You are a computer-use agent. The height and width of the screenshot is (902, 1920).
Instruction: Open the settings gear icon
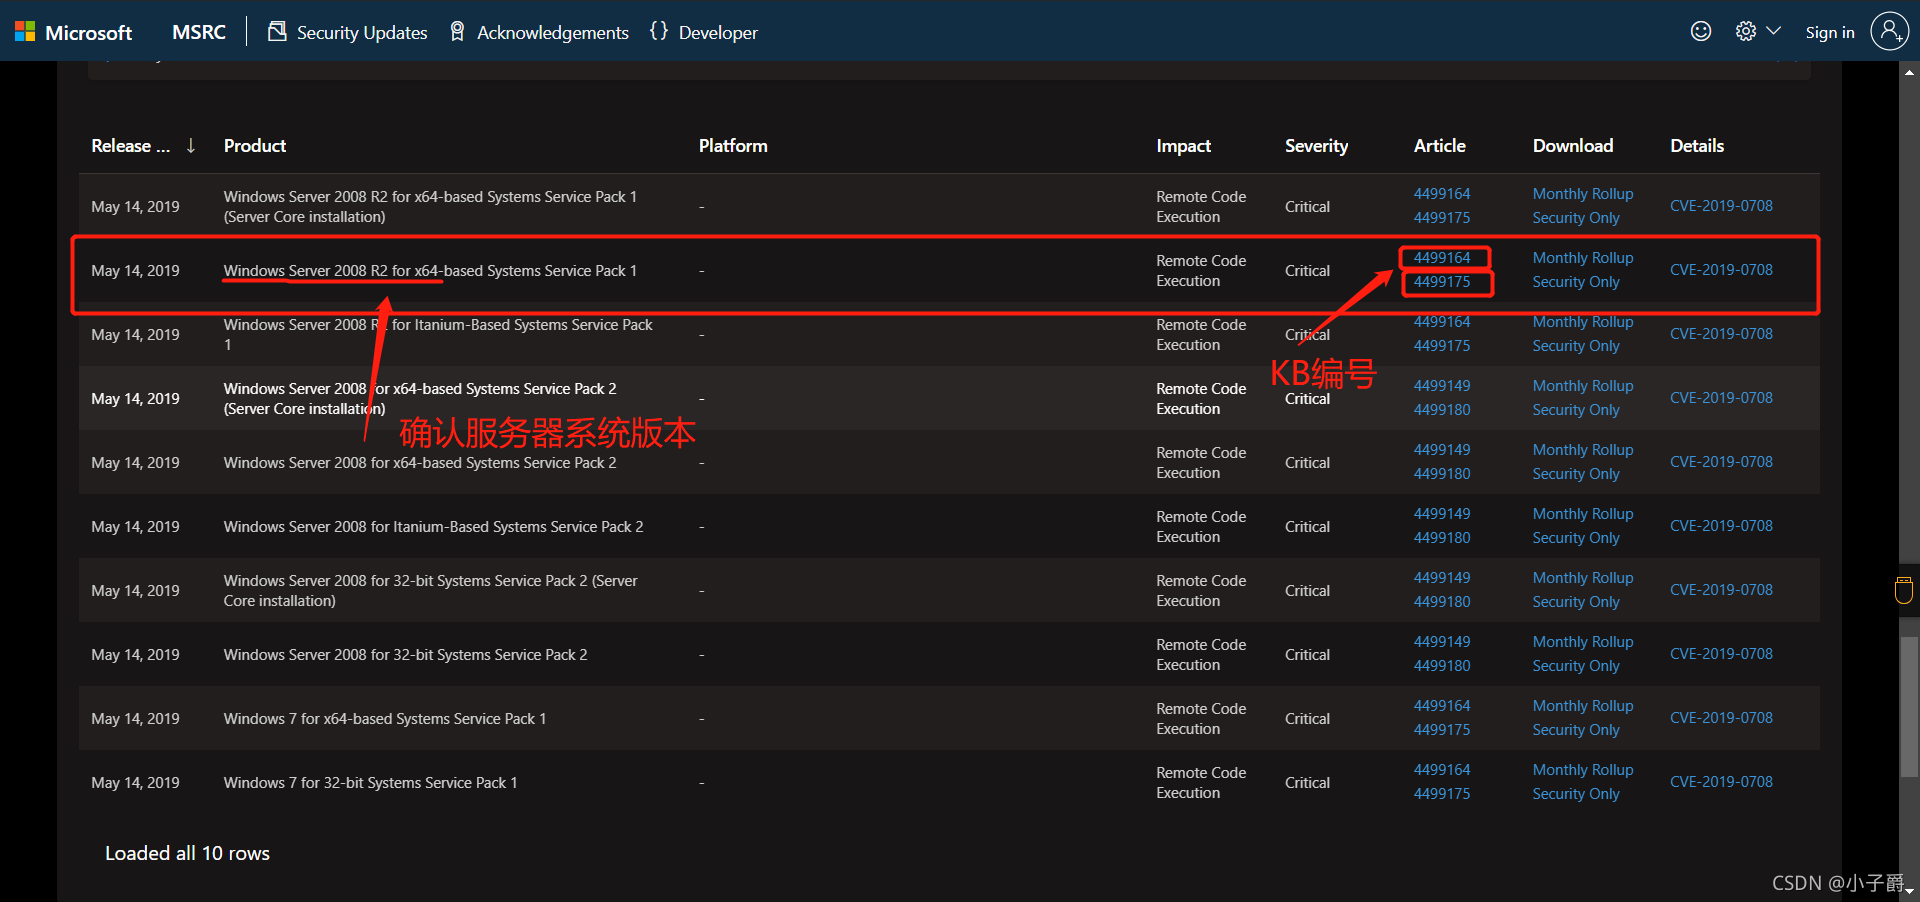pyautogui.click(x=1746, y=31)
